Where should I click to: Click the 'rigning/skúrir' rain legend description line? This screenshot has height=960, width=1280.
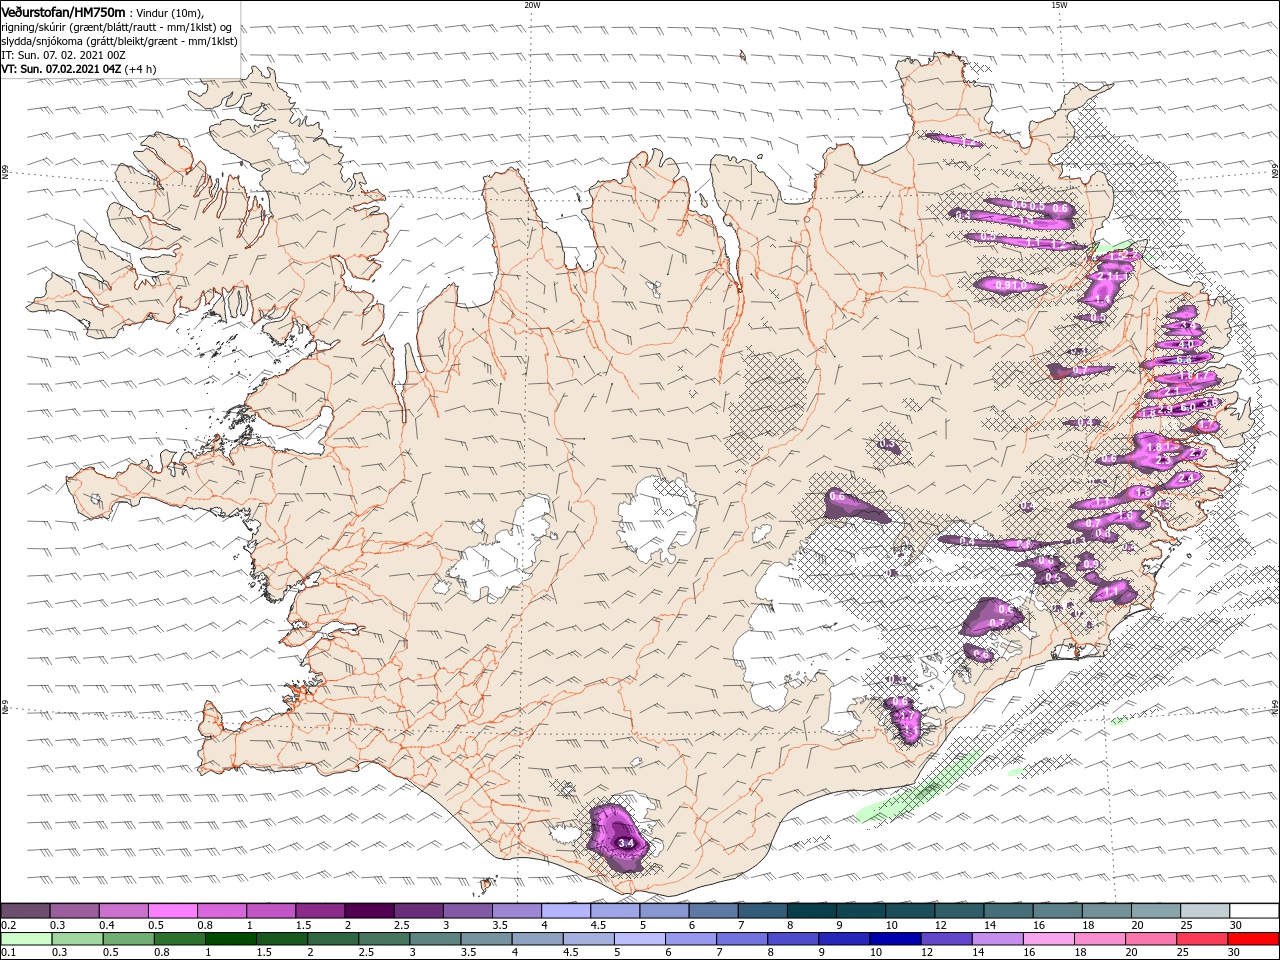click(117, 27)
